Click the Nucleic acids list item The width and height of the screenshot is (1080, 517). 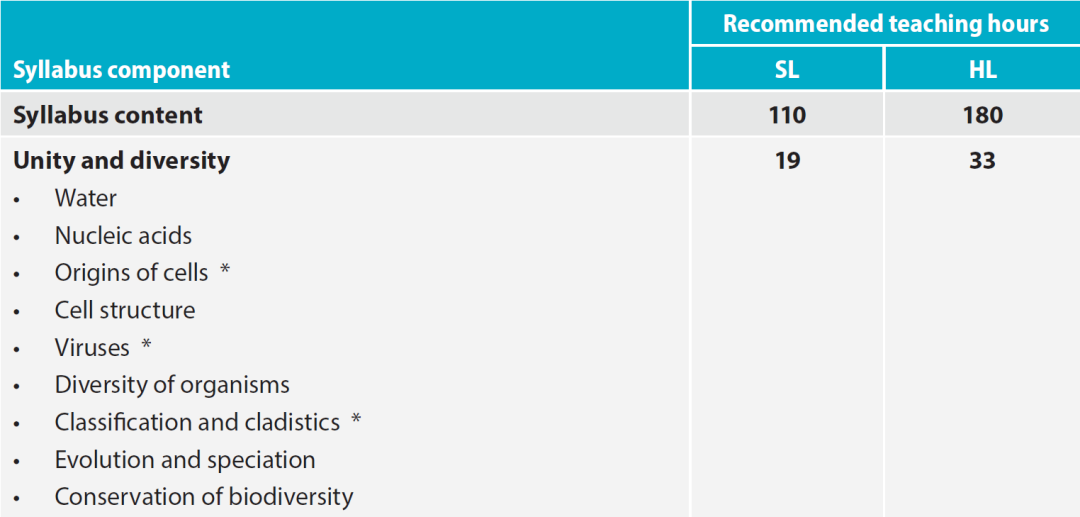coord(123,236)
